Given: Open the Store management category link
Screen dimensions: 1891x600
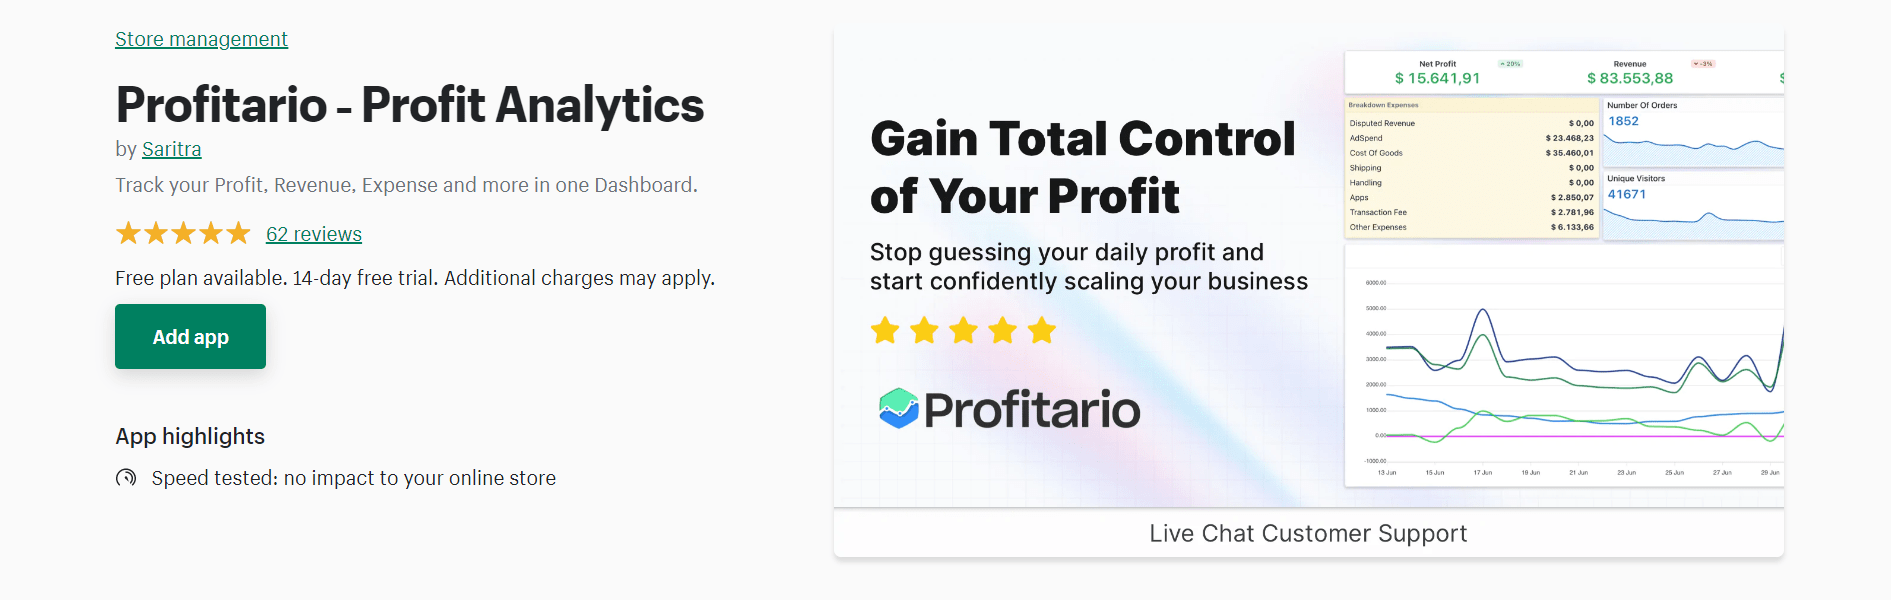Looking at the screenshot, I should [x=201, y=38].
